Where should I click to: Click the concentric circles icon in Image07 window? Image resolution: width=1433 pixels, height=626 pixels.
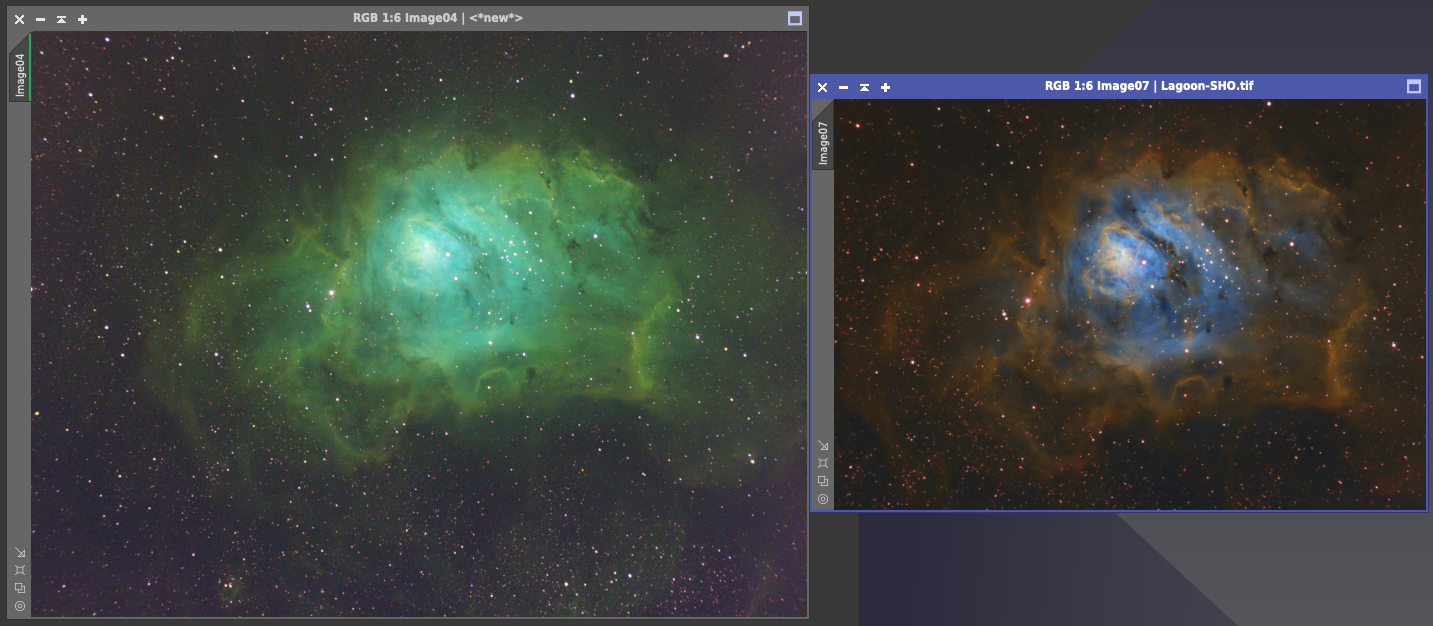[x=823, y=498]
